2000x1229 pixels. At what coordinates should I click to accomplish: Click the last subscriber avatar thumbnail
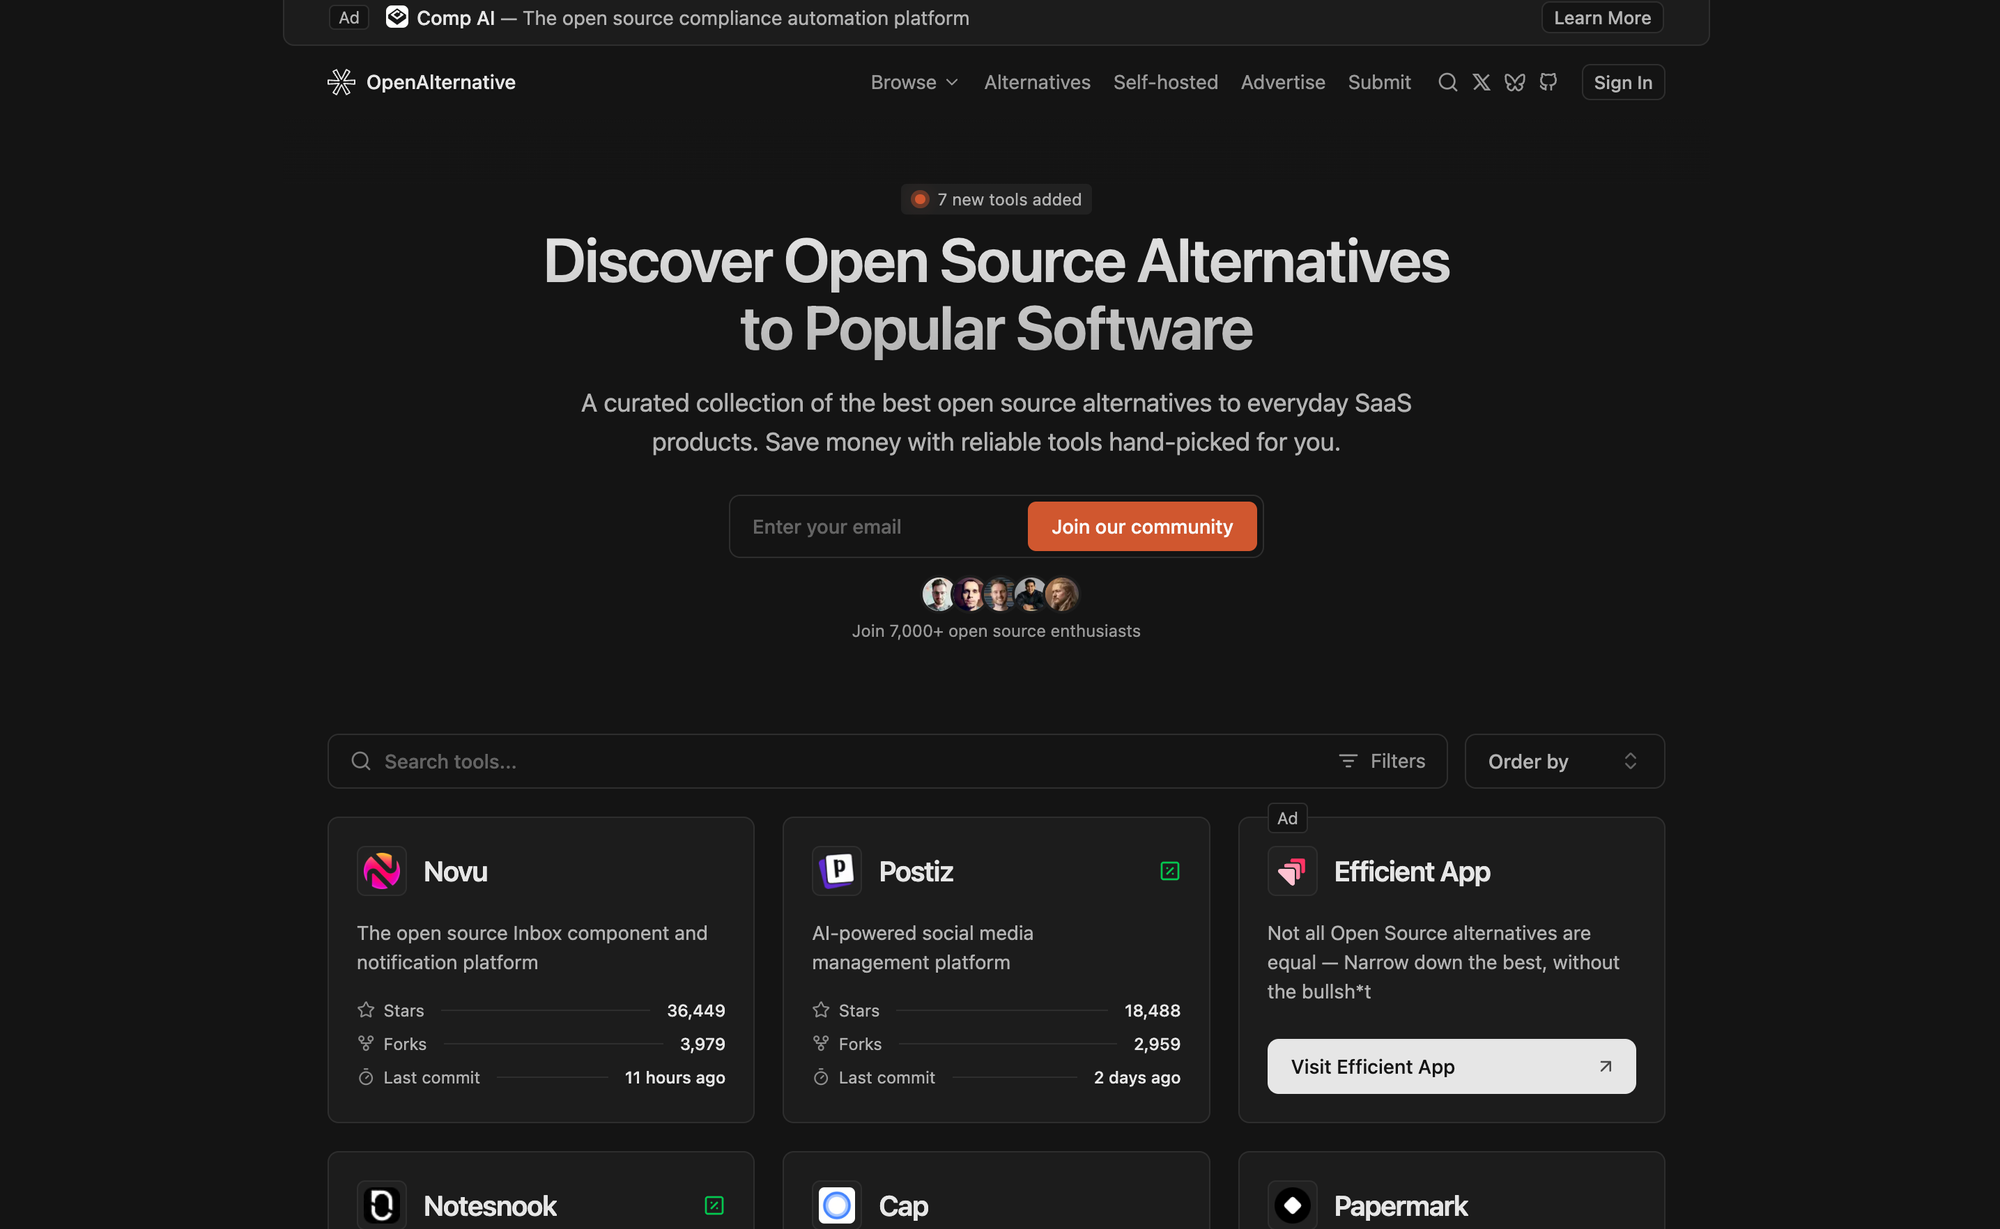(1062, 594)
